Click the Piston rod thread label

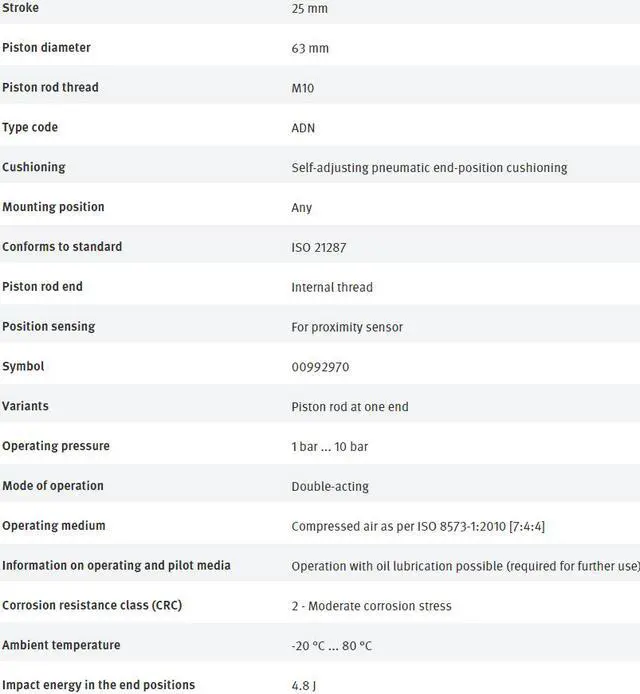(x=50, y=87)
